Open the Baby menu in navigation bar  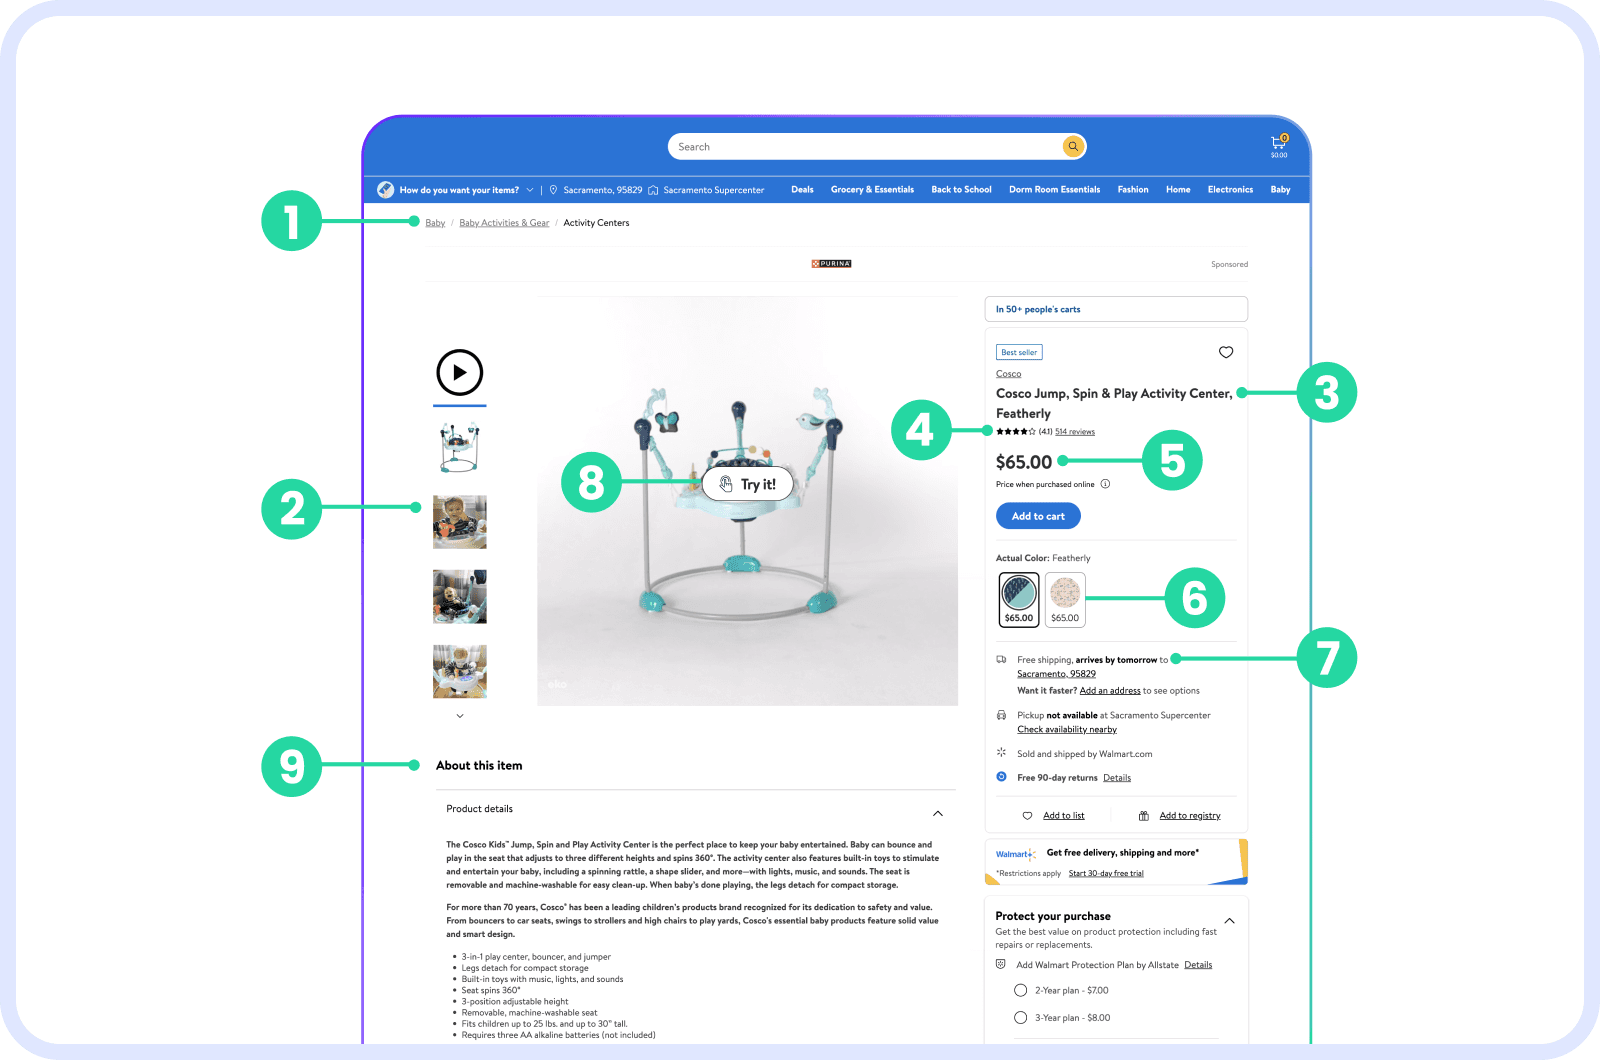pos(1280,190)
